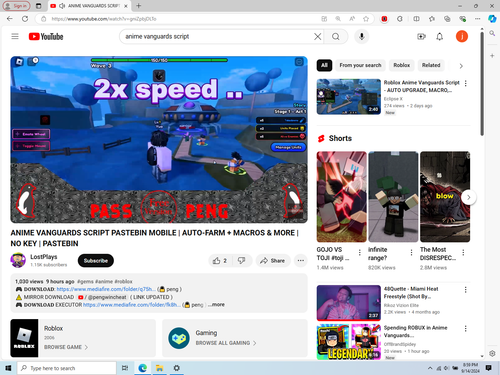Open the Copilot sidebar icon
The height and width of the screenshot is (375, 500).
[492, 19]
